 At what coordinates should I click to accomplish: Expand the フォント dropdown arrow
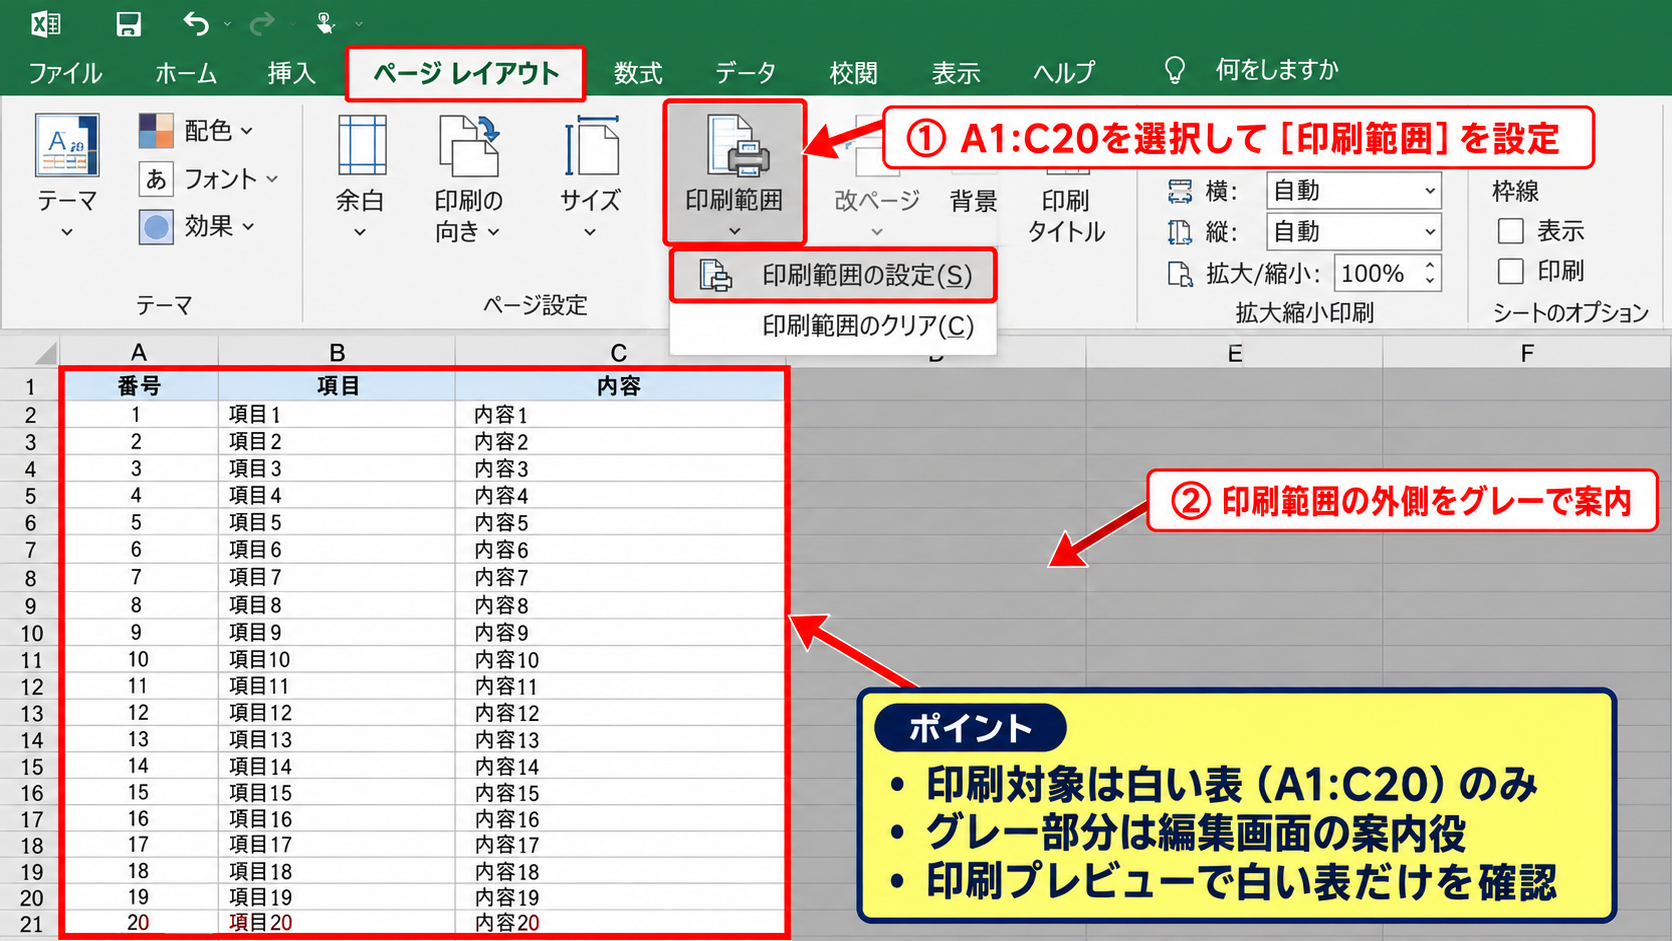(271, 179)
